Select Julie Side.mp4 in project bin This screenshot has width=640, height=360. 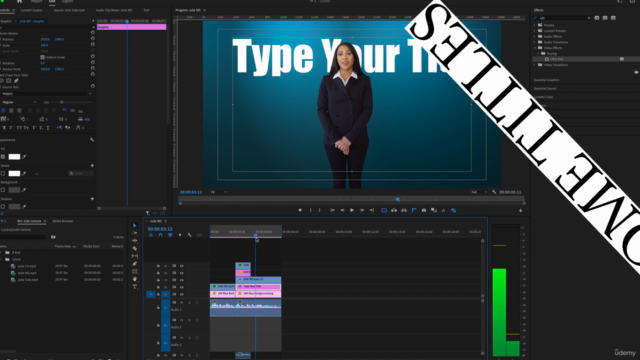[x=28, y=280]
